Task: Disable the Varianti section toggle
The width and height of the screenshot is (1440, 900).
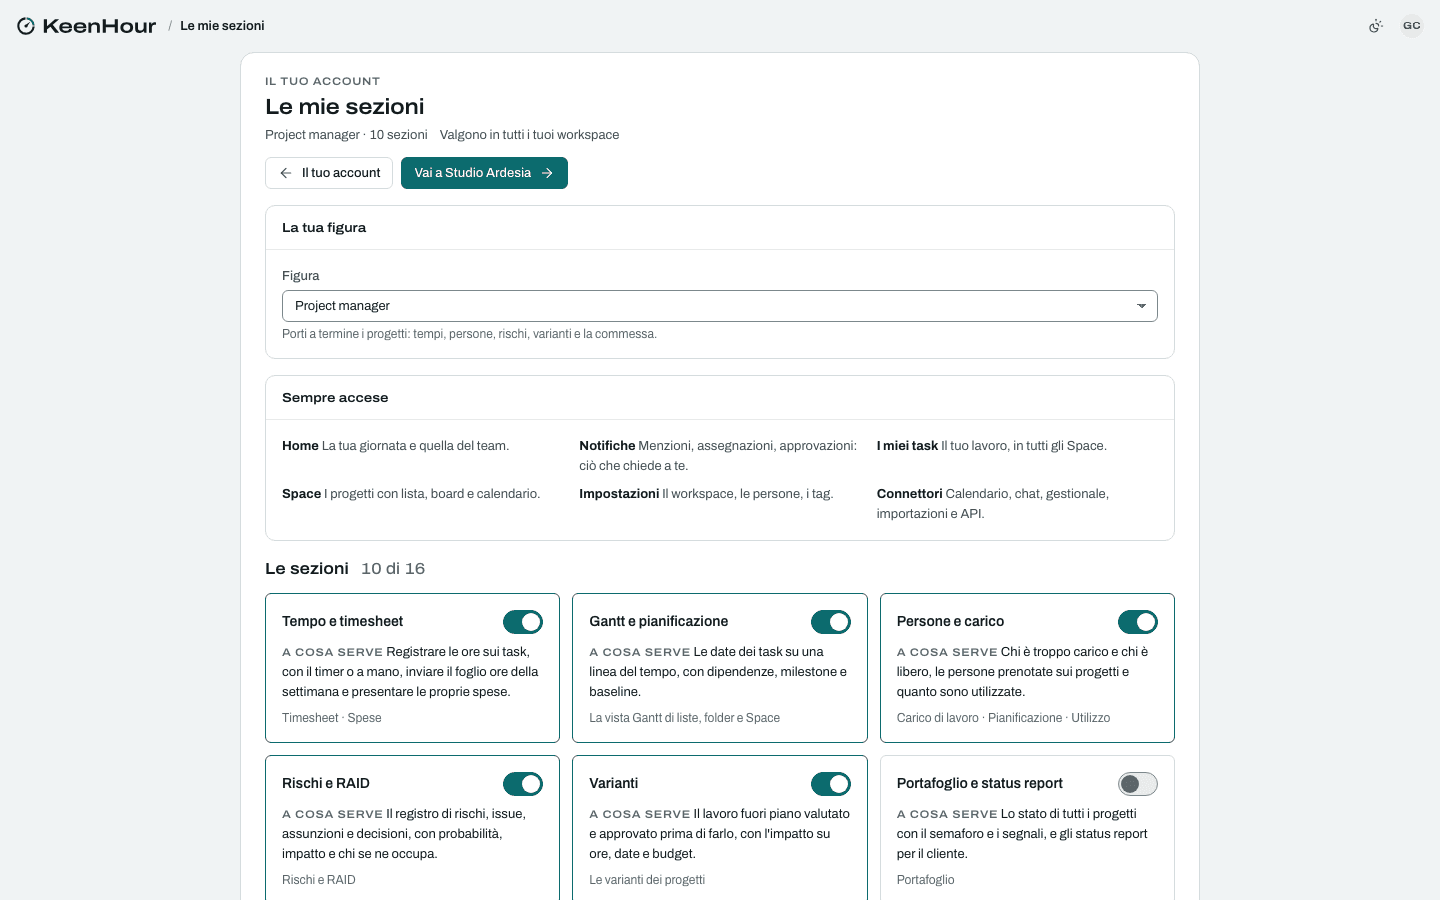Action: [x=831, y=784]
